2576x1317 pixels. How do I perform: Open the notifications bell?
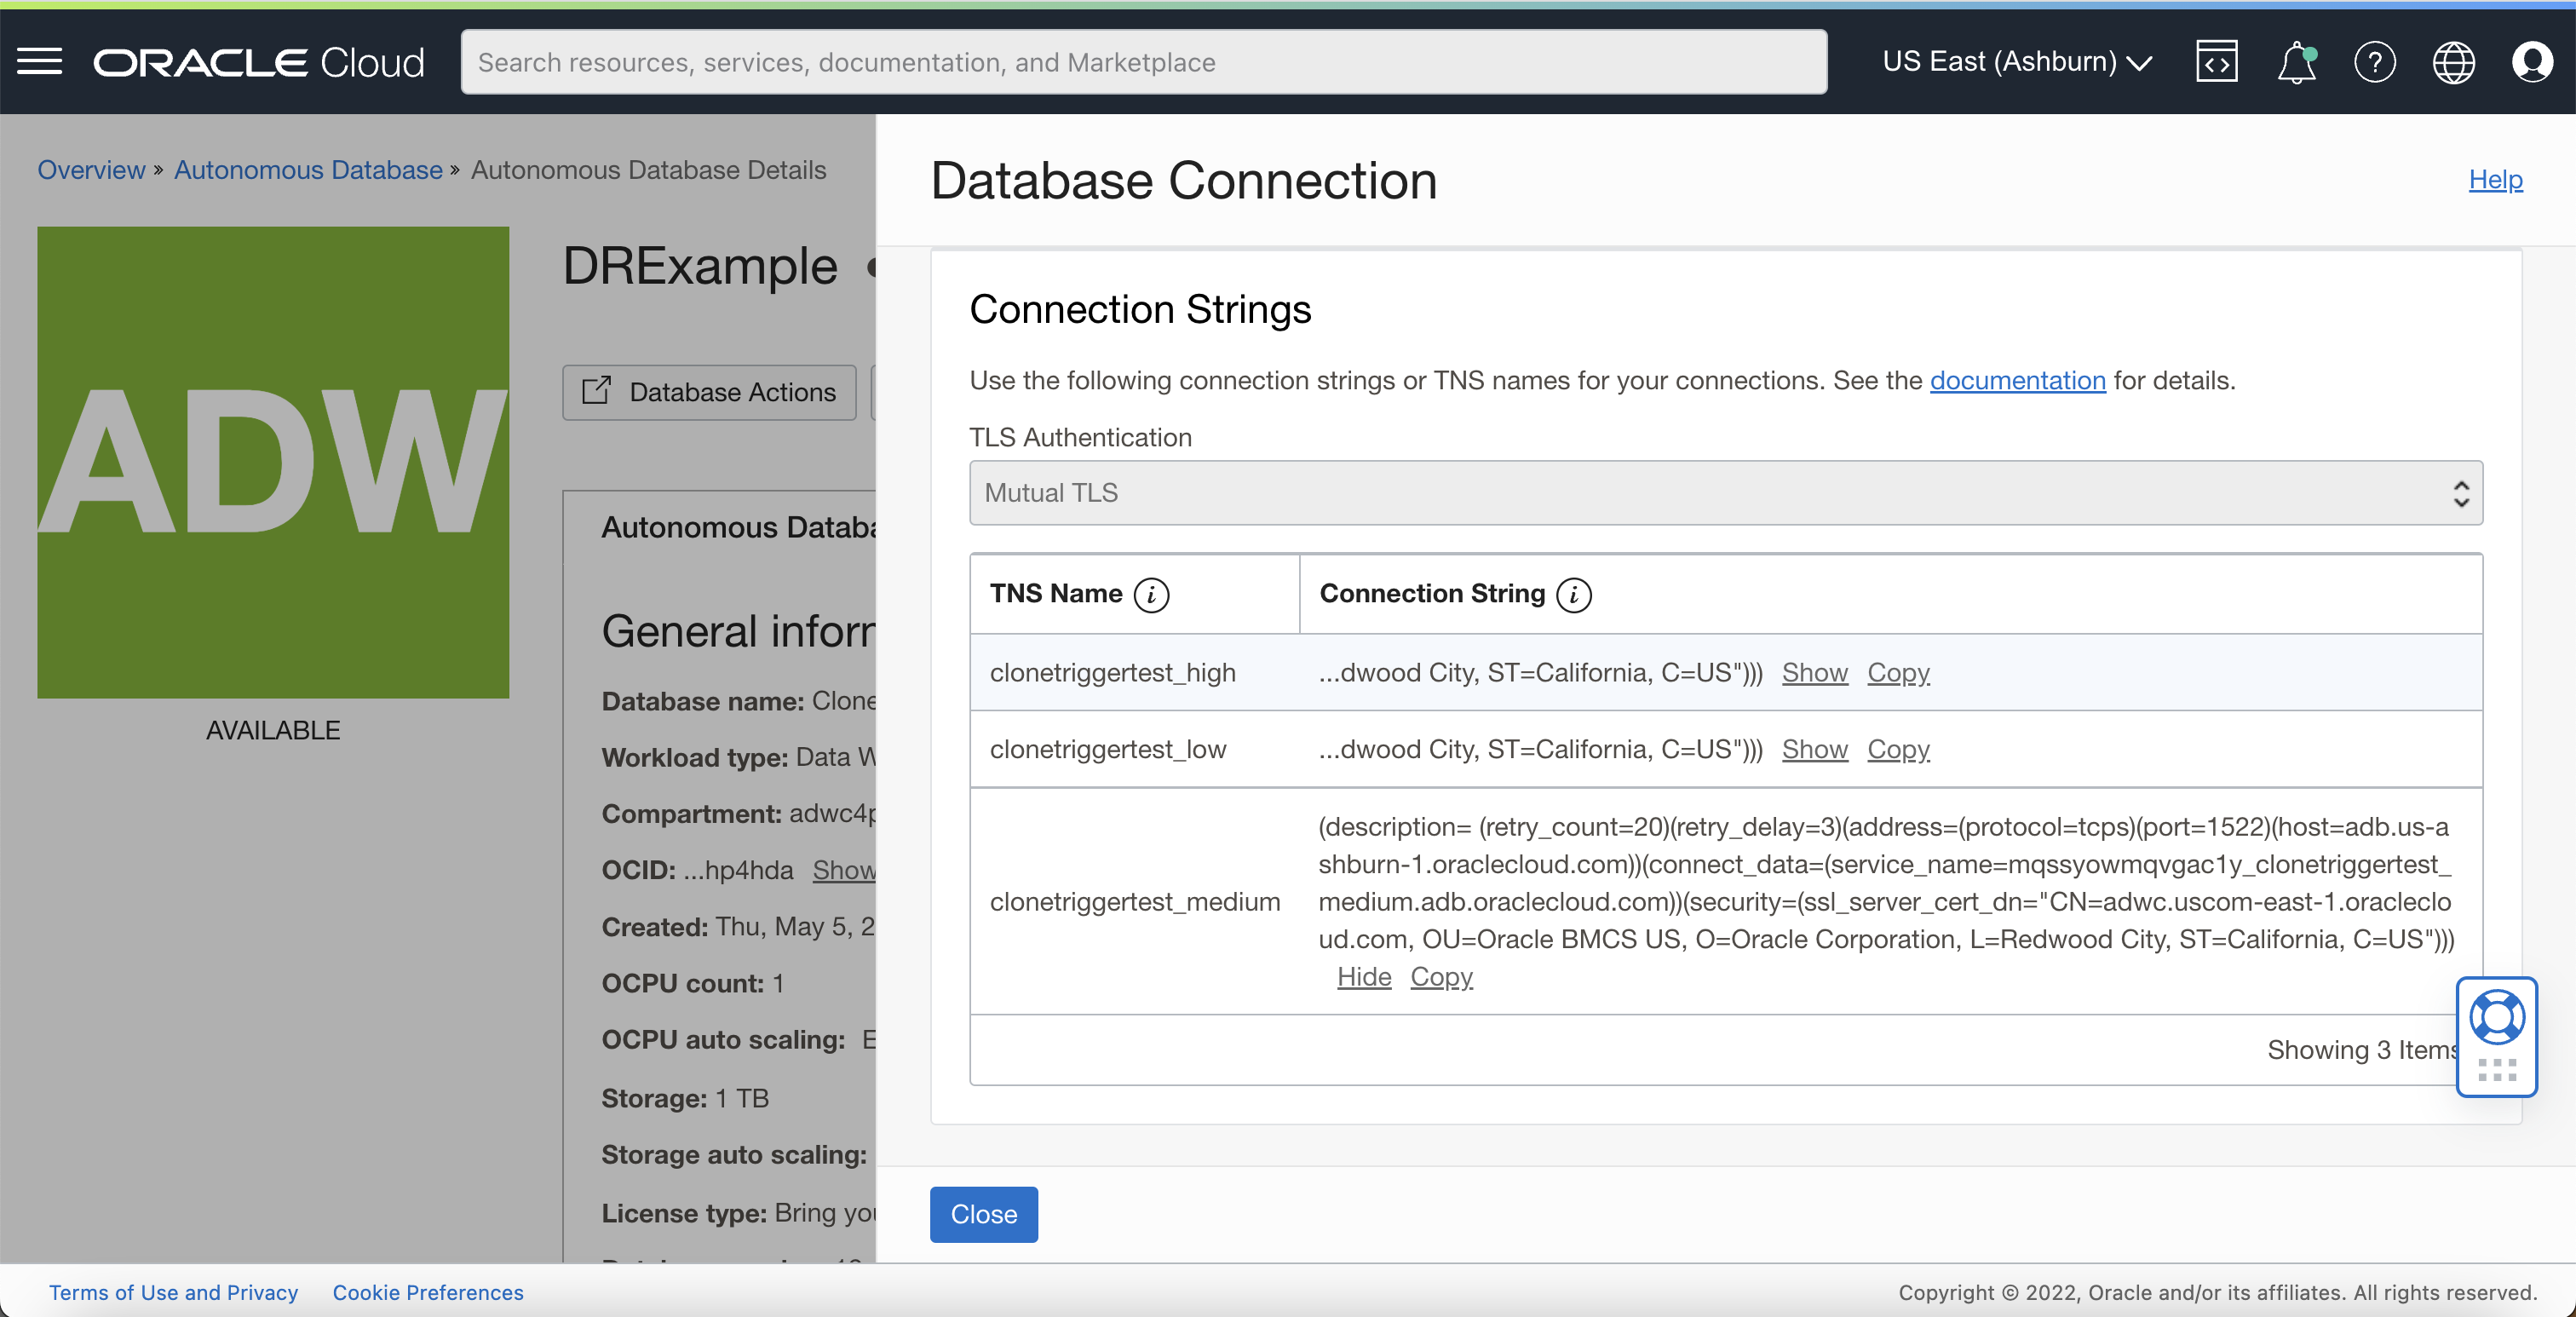(x=2296, y=62)
